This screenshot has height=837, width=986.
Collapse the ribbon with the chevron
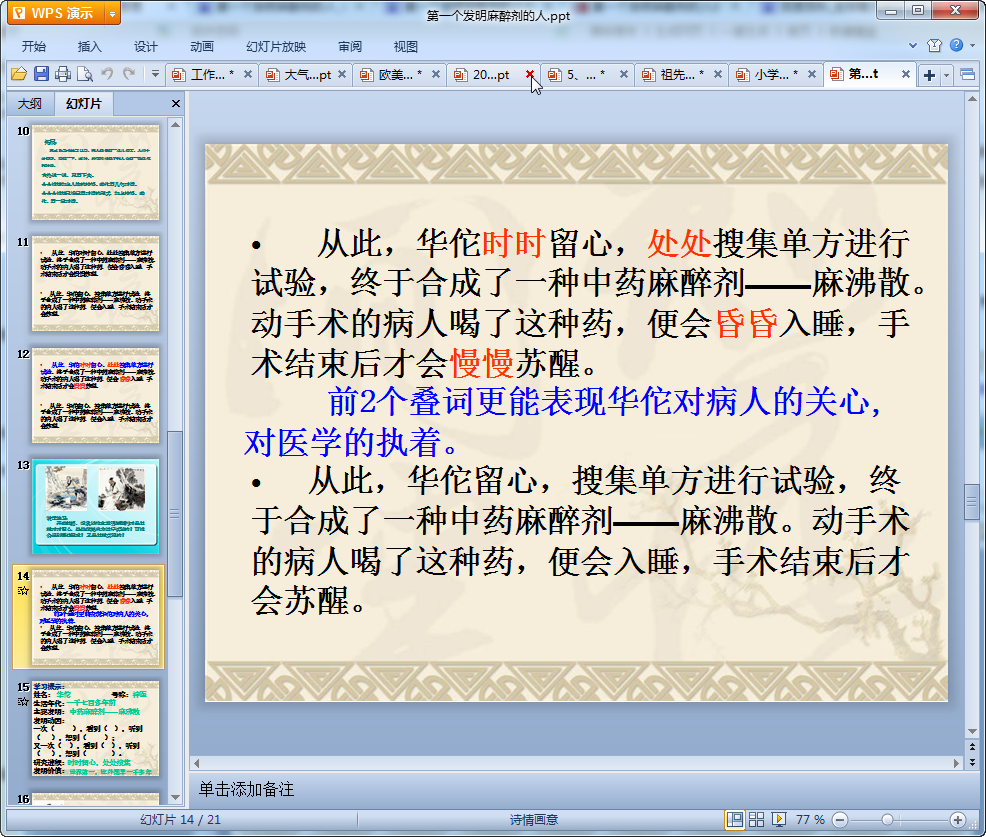(x=913, y=45)
